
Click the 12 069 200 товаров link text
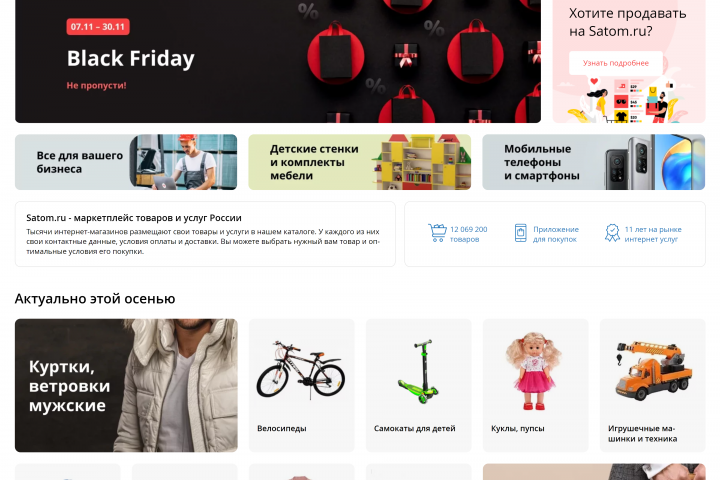click(x=468, y=234)
